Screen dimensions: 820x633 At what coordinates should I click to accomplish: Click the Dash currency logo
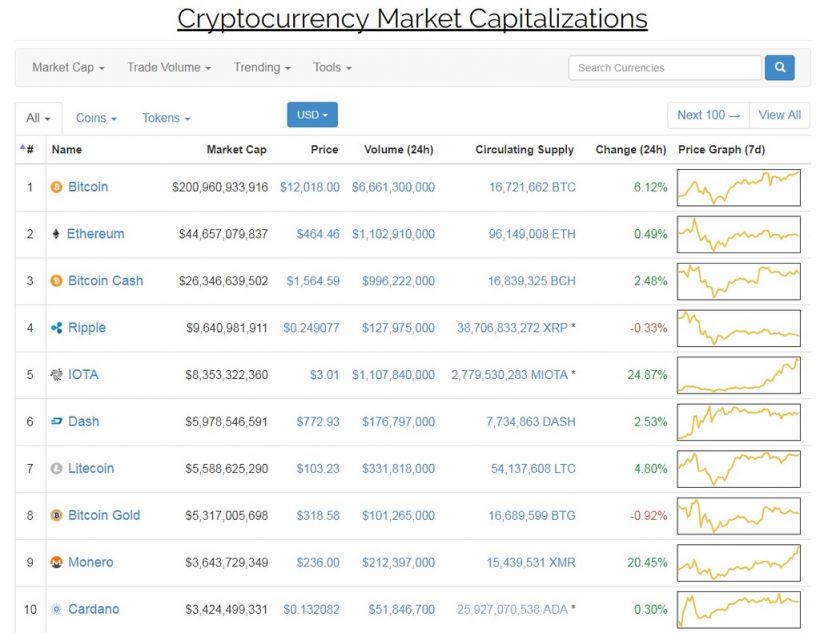(x=58, y=422)
